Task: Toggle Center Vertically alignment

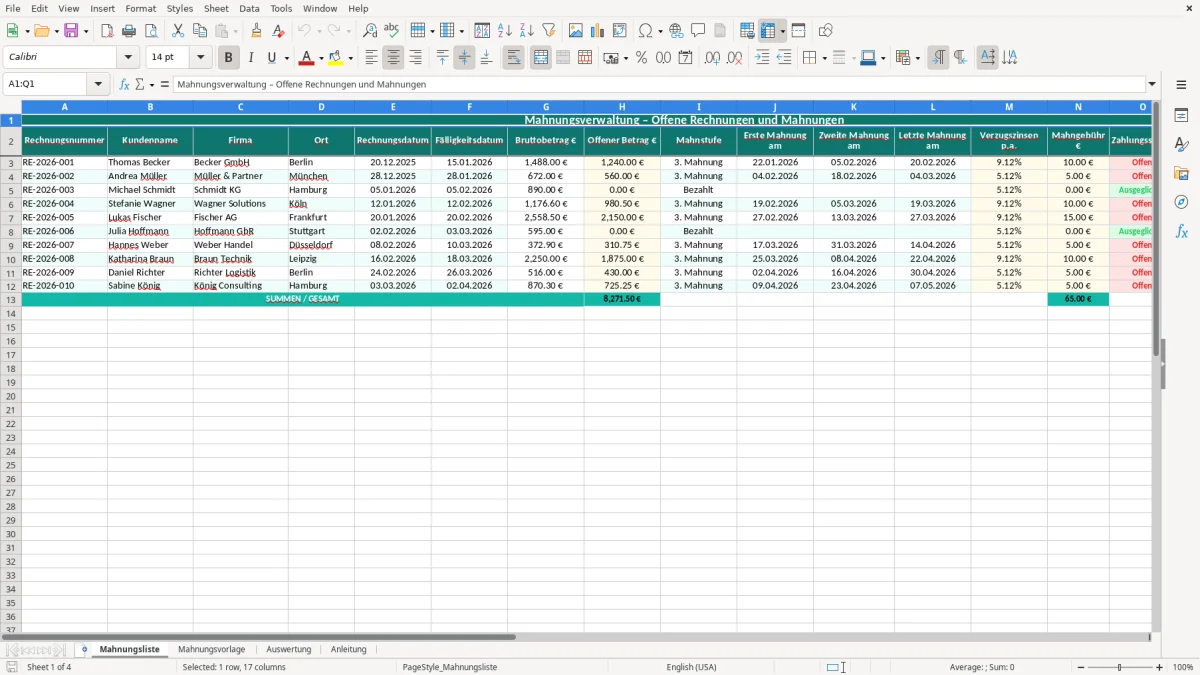Action: pos(464,58)
